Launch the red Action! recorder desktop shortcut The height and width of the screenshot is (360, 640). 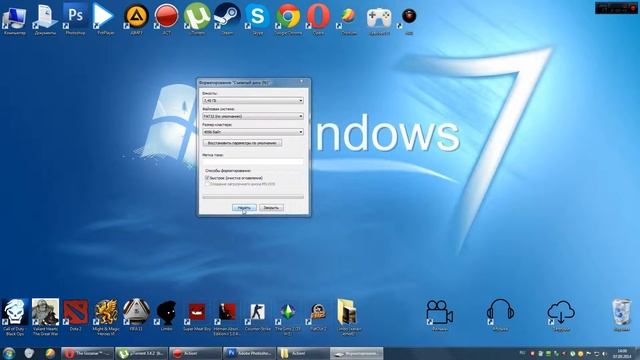[167, 19]
